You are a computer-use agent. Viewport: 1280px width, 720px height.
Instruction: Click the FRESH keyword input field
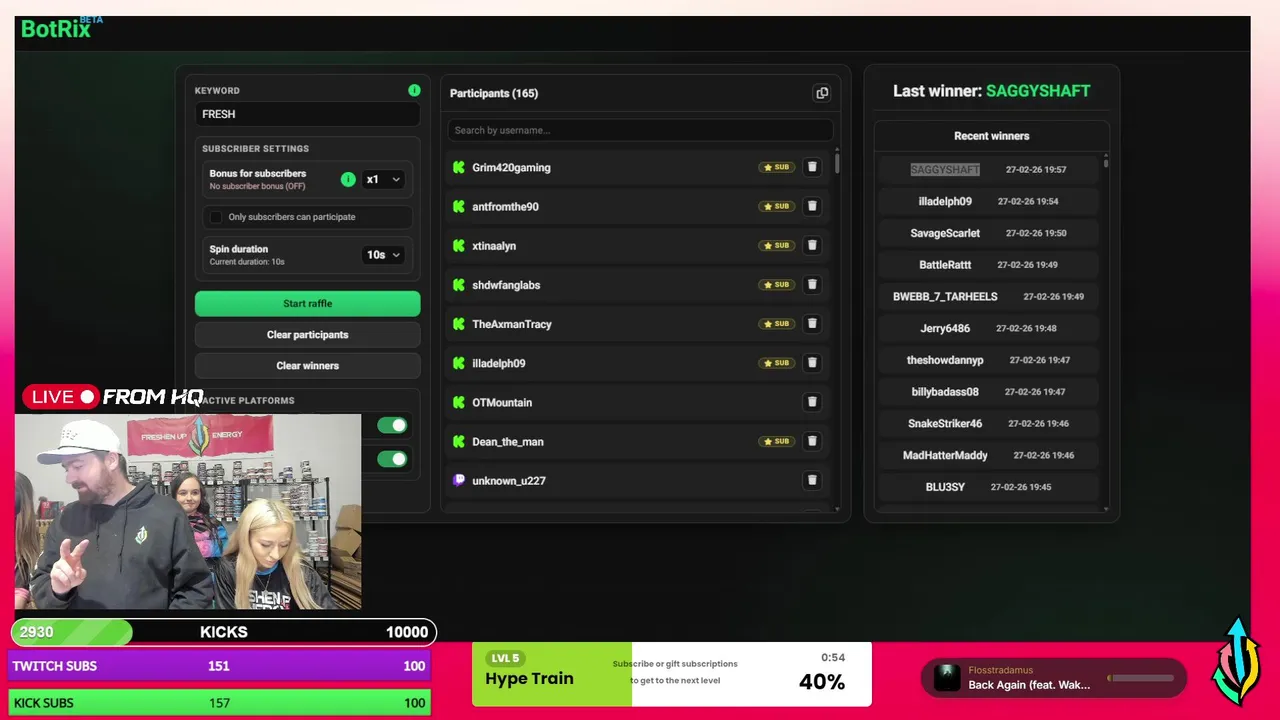tap(307, 114)
